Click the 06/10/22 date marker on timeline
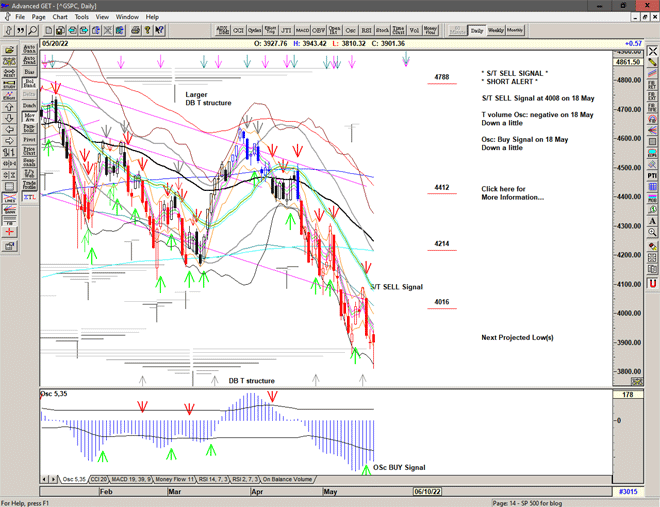660x507 pixels. pos(427,491)
